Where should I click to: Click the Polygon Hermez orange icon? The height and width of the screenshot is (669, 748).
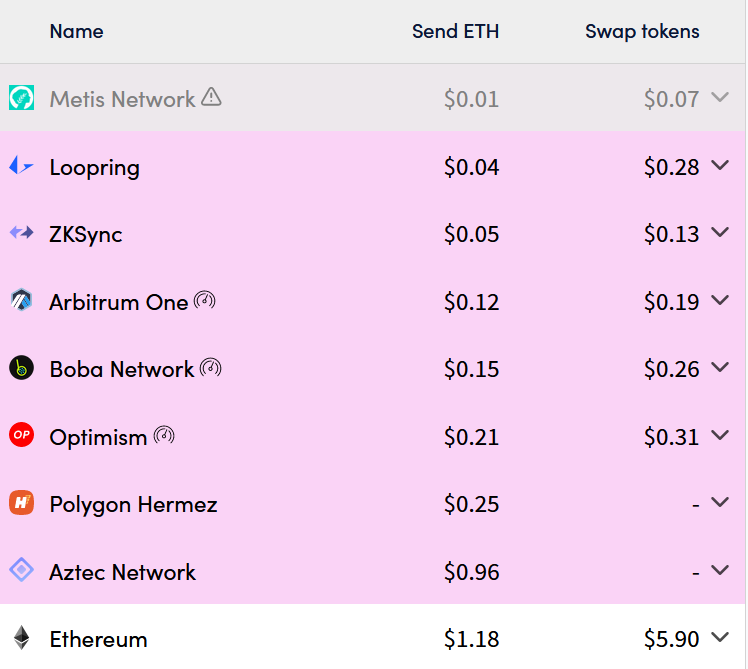click(x=21, y=502)
